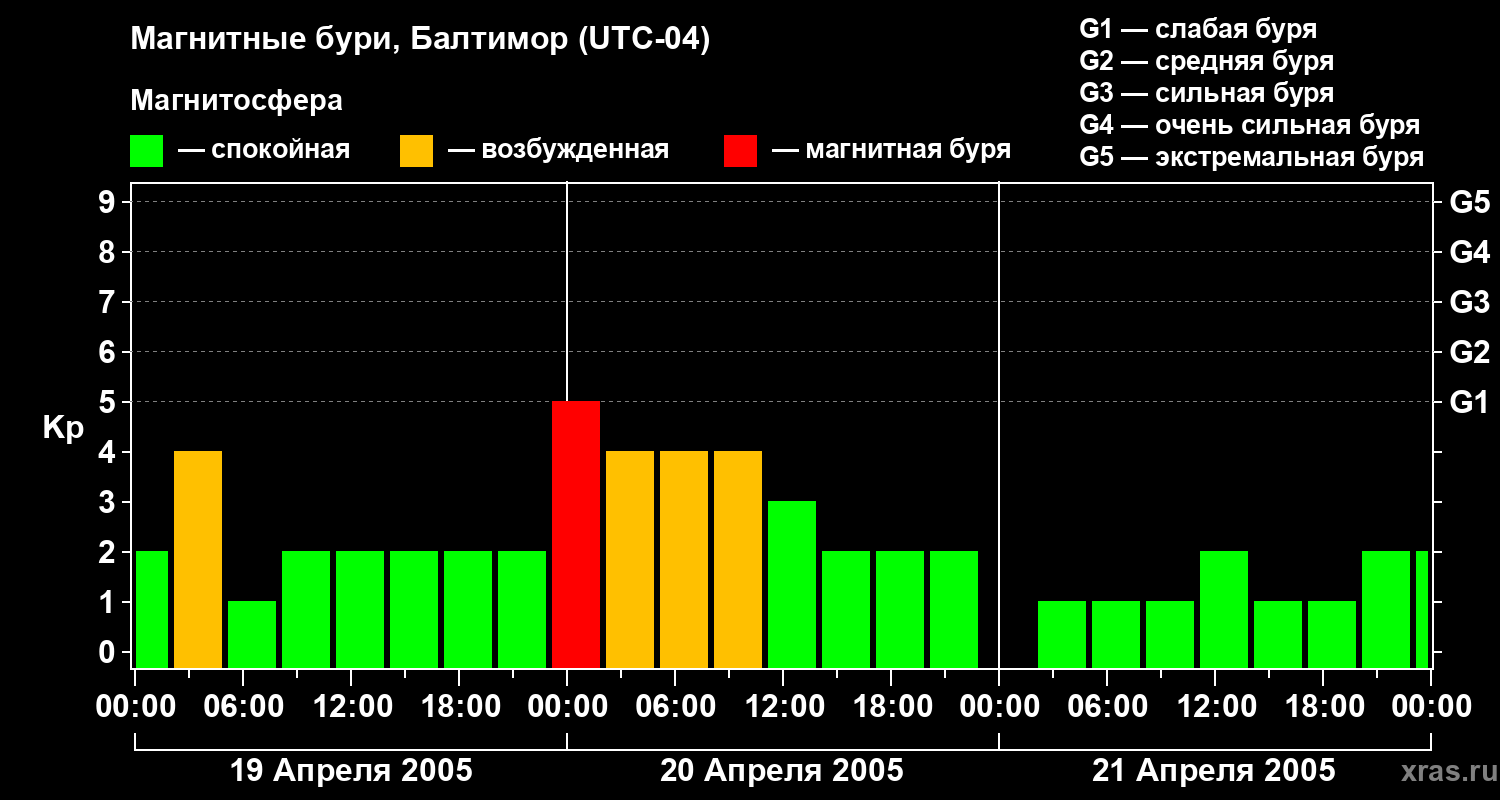Click the red 'магнитная буря' legend swatch
Viewport: 1500px width, 800px height.
tap(740, 151)
